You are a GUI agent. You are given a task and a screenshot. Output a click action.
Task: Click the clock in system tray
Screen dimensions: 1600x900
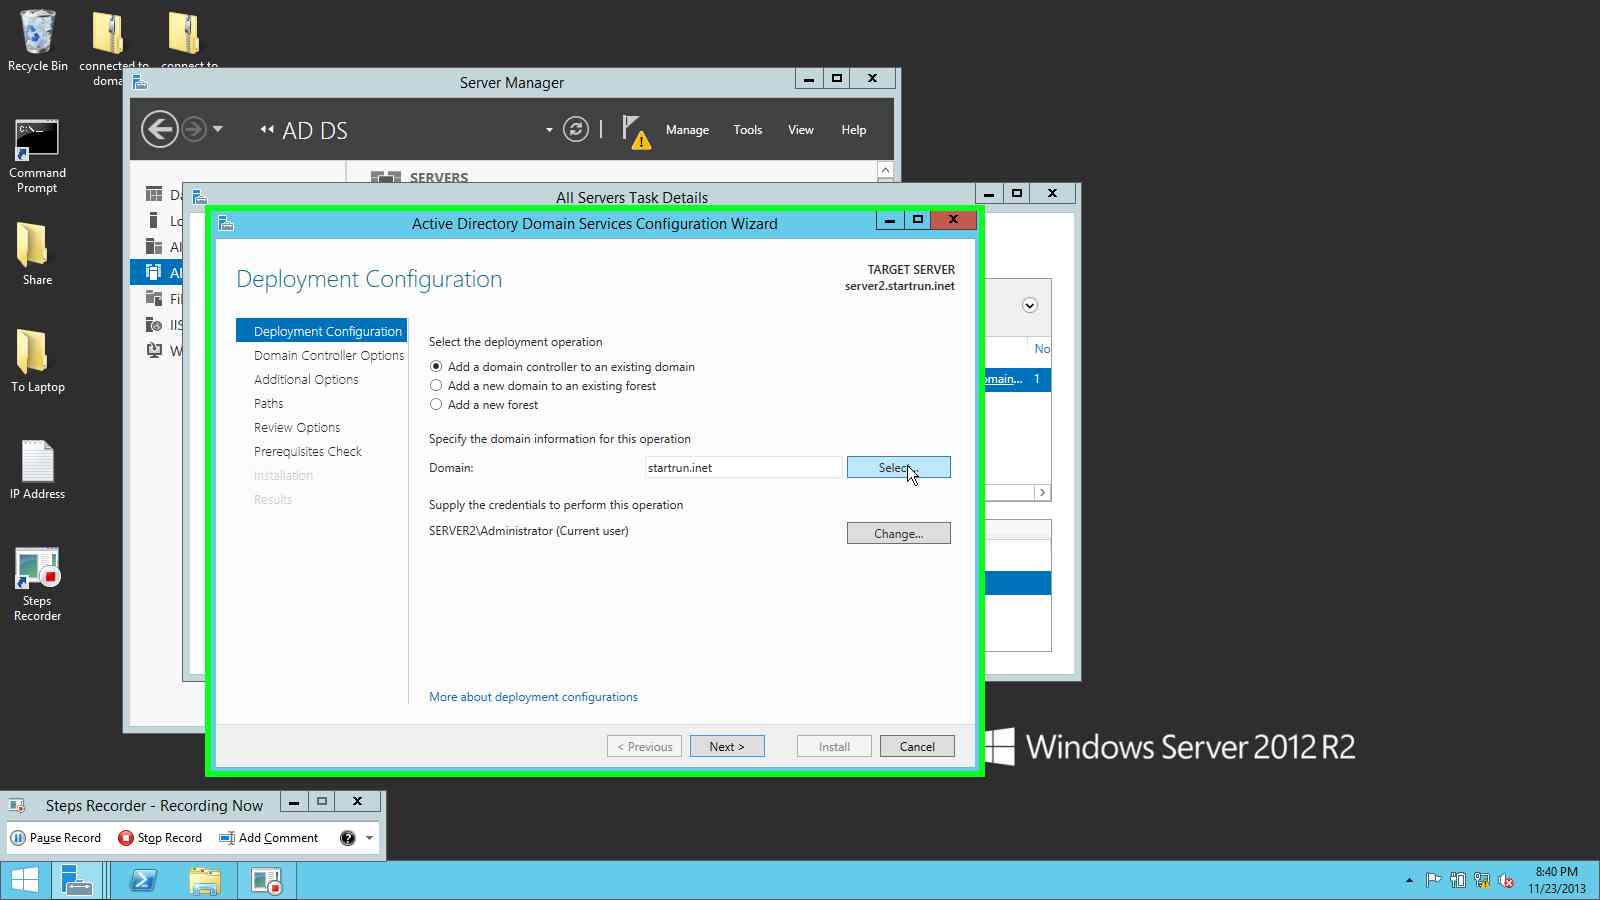click(x=1556, y=880)
